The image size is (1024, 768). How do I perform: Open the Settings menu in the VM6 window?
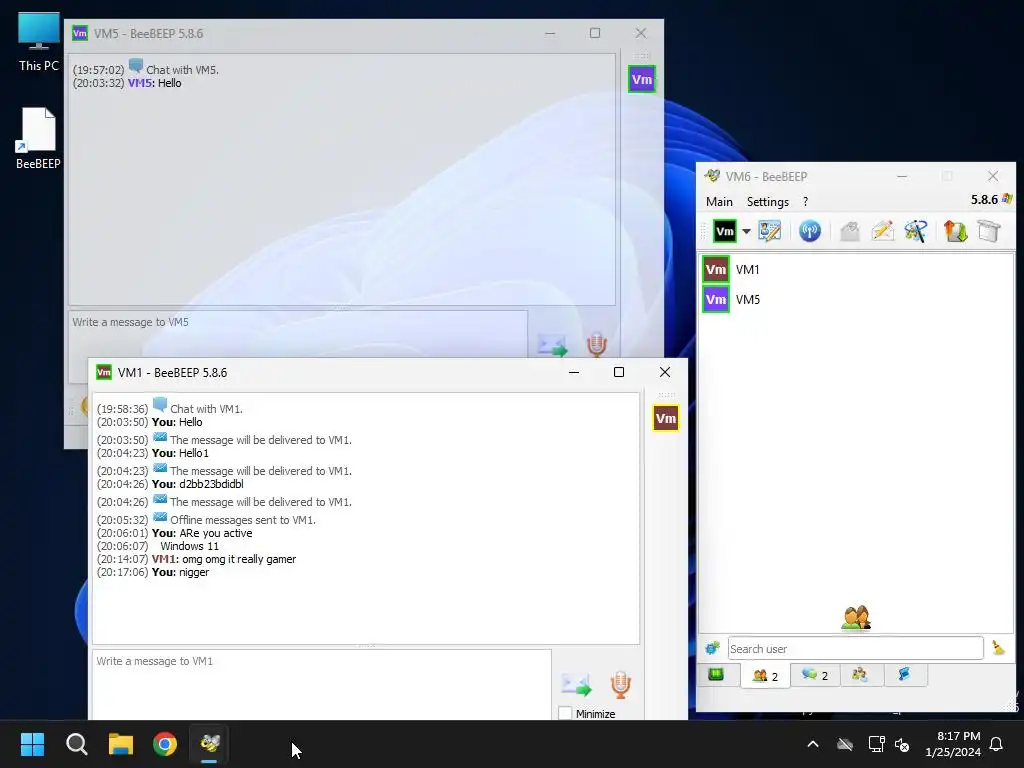tap(768, 202)
